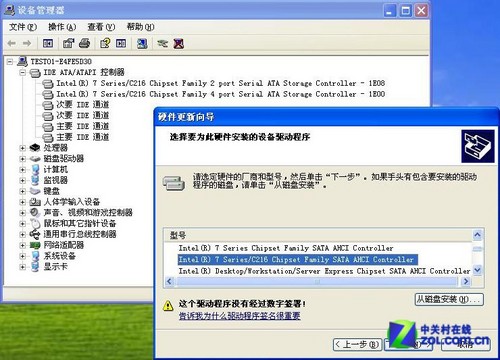Toggle the show/hide console tree toolbar icon
Image resolution: width=500 pixels, height=360 pixels.
pyautogui.click(x=48, y=43)
